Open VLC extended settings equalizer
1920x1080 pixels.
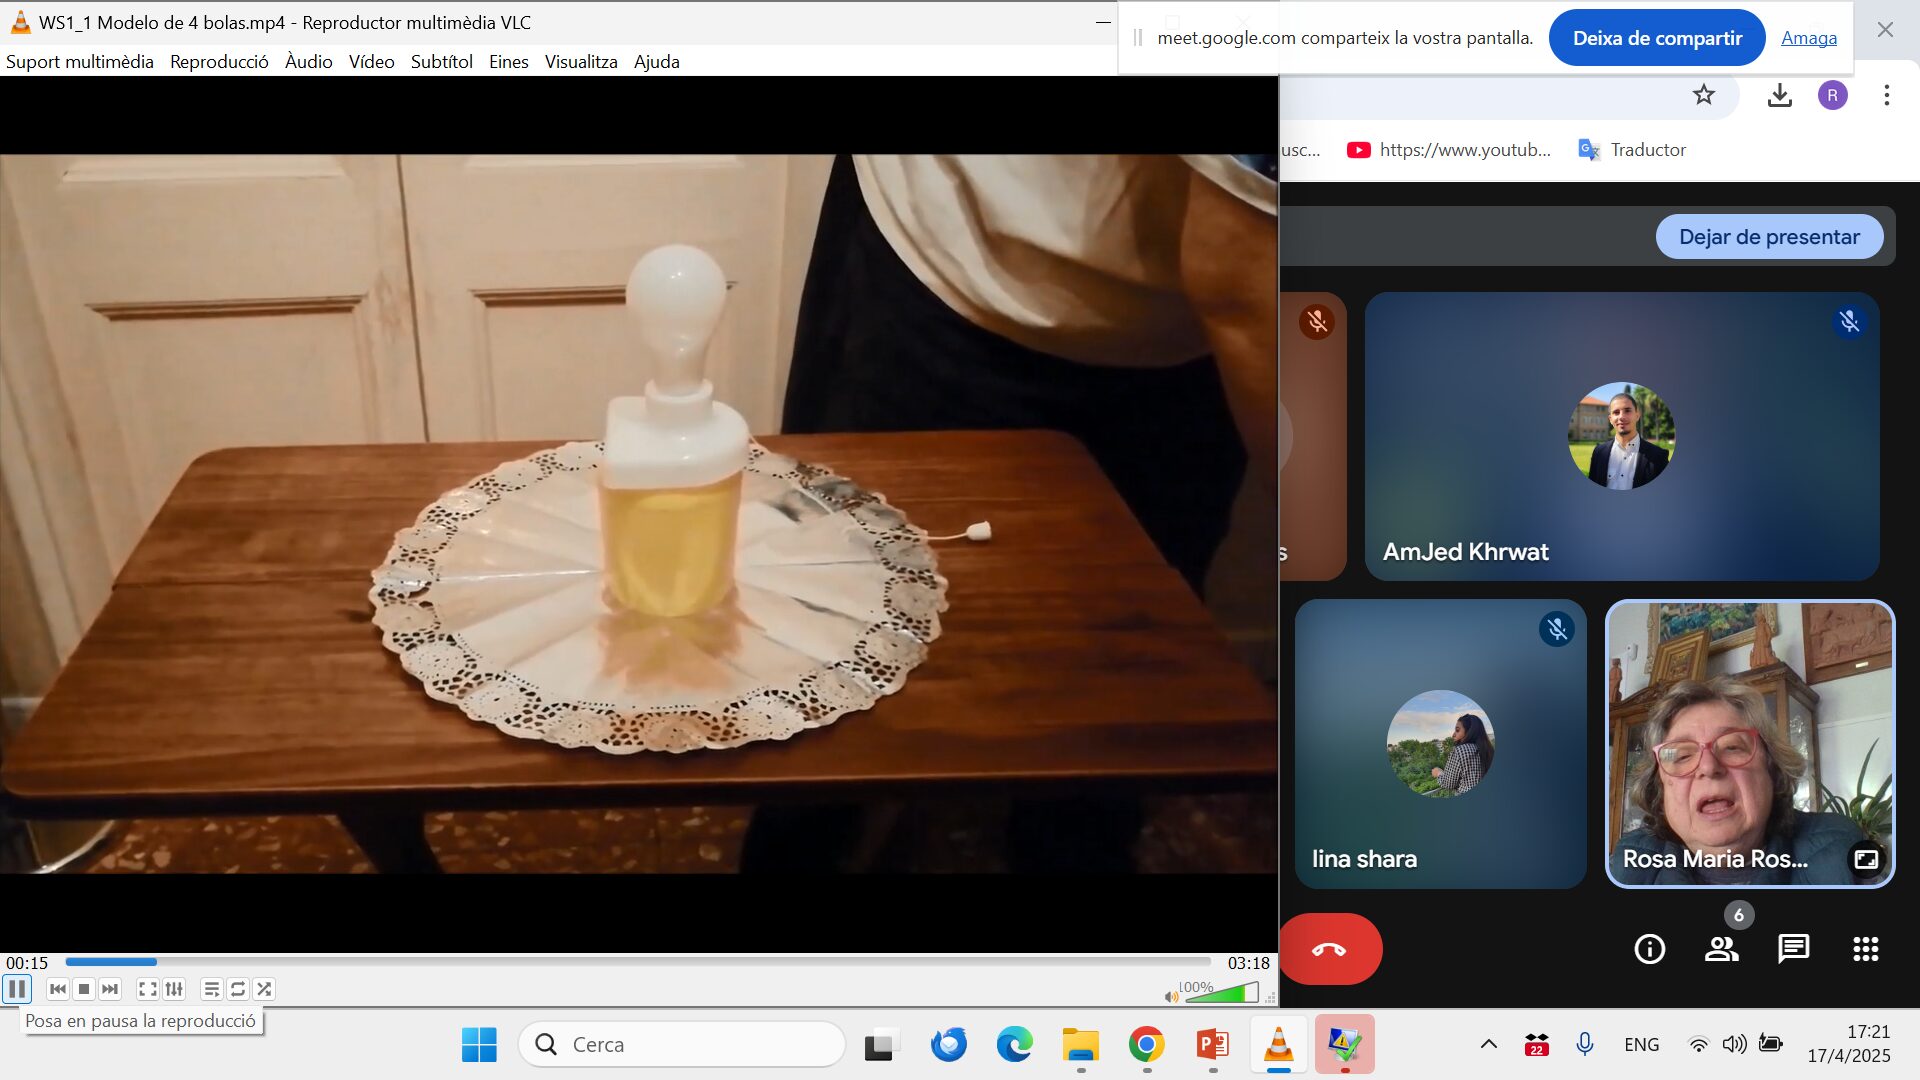pyautogui.click(x=174, y=989)
